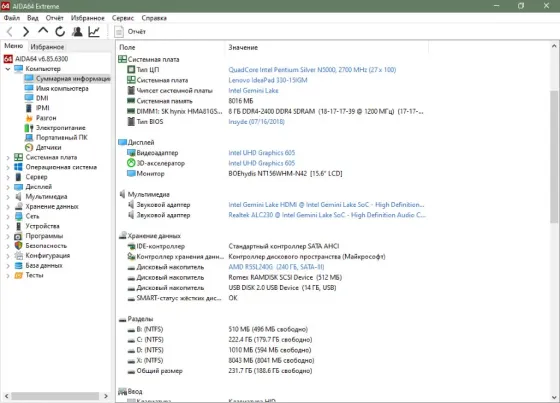Screen dimensions: 560x403
Task: Click the Back navigation arrow
Action: [10, 32]
